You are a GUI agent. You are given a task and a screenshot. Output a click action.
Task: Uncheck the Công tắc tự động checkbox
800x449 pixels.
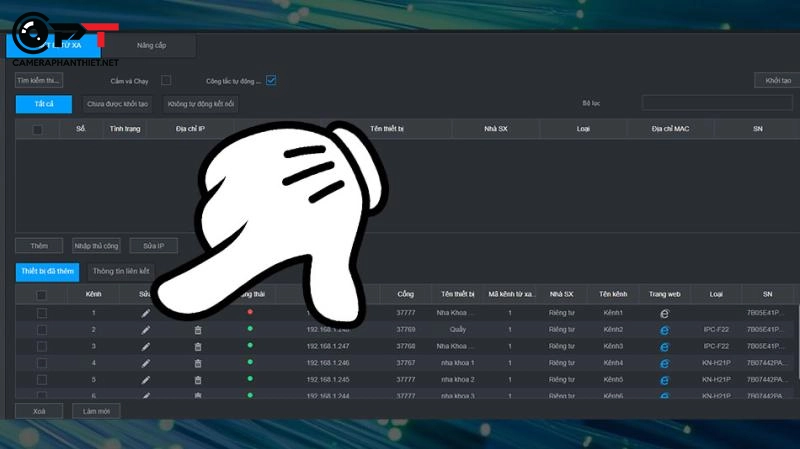[271, 80]
